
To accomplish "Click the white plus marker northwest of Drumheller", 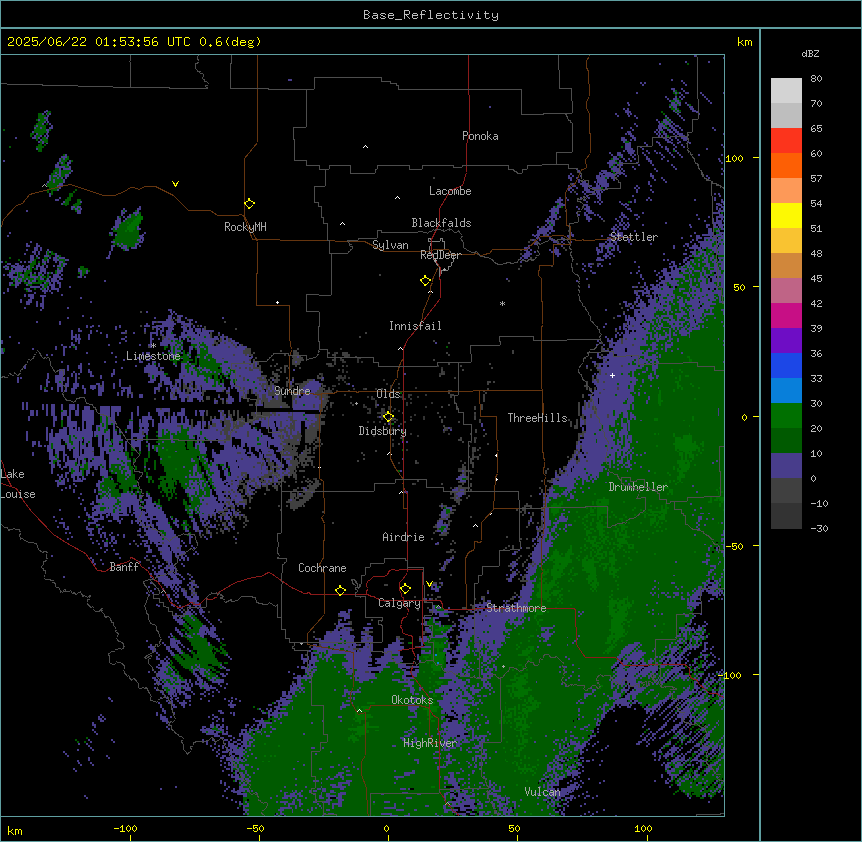I will tap(612, 375).
